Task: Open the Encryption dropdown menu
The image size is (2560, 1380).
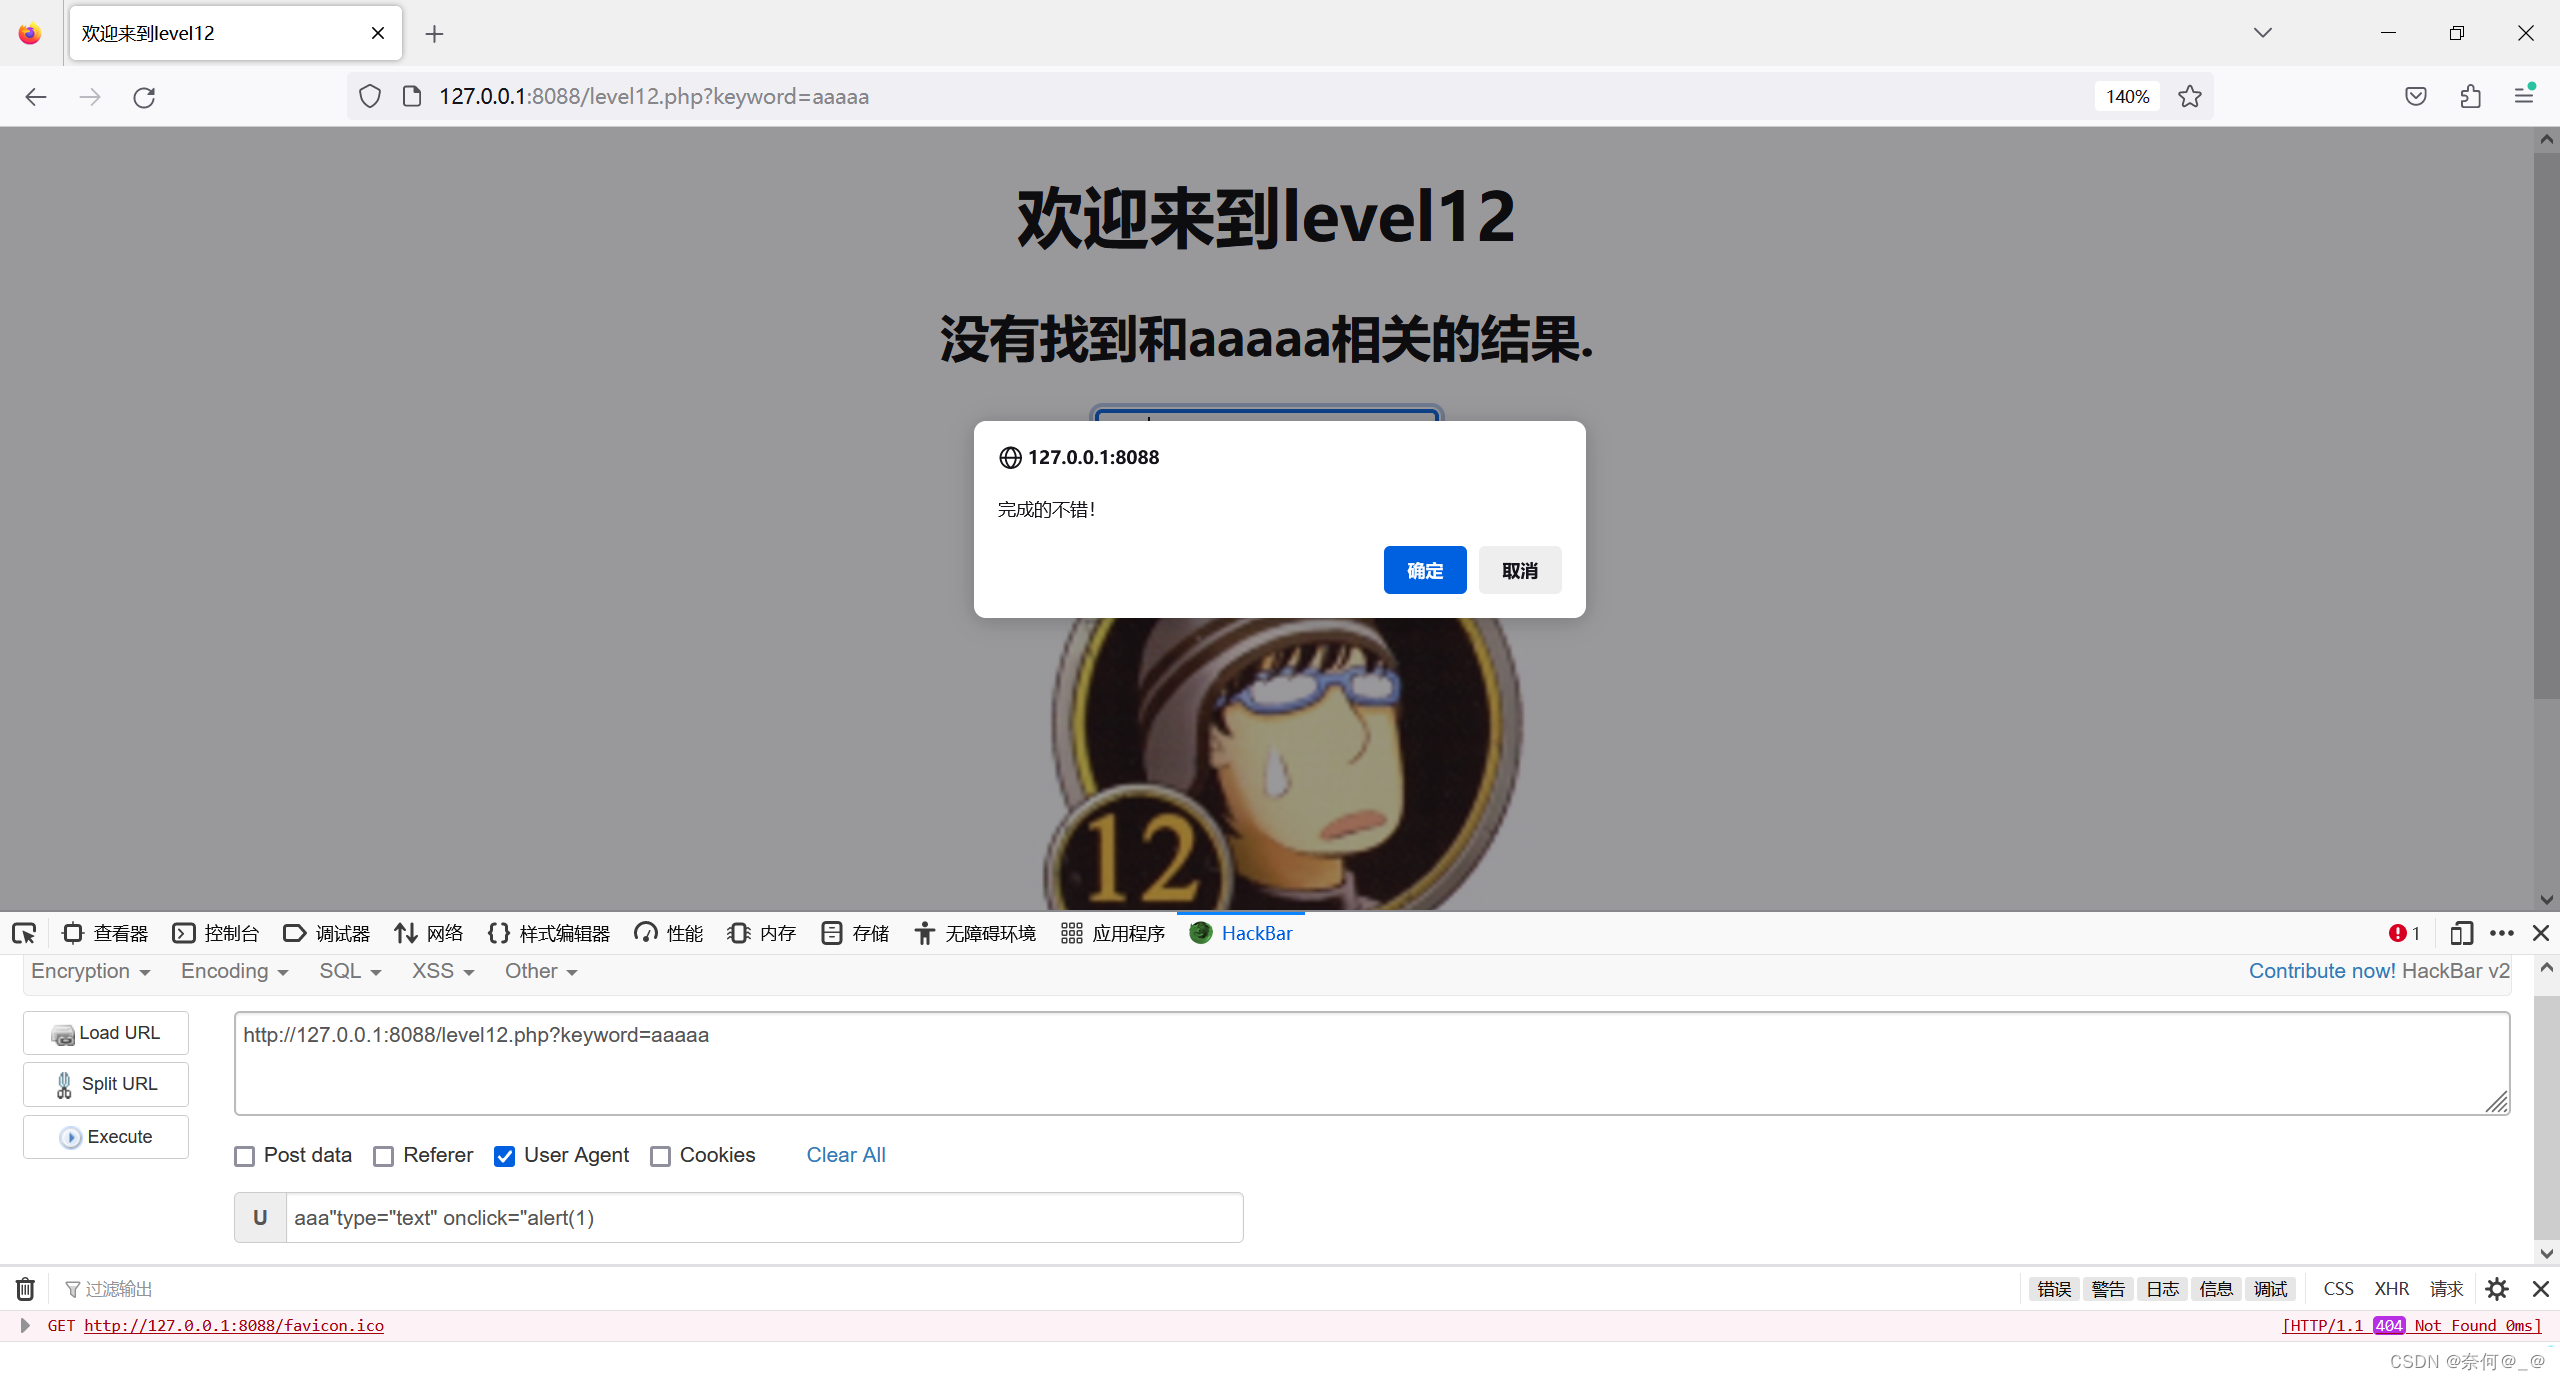Action: [x=88, y=970]
